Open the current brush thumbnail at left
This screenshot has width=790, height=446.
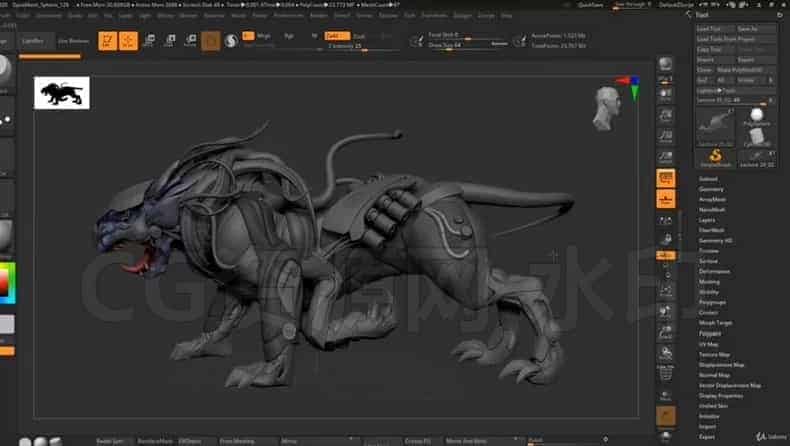pos(5,72)
